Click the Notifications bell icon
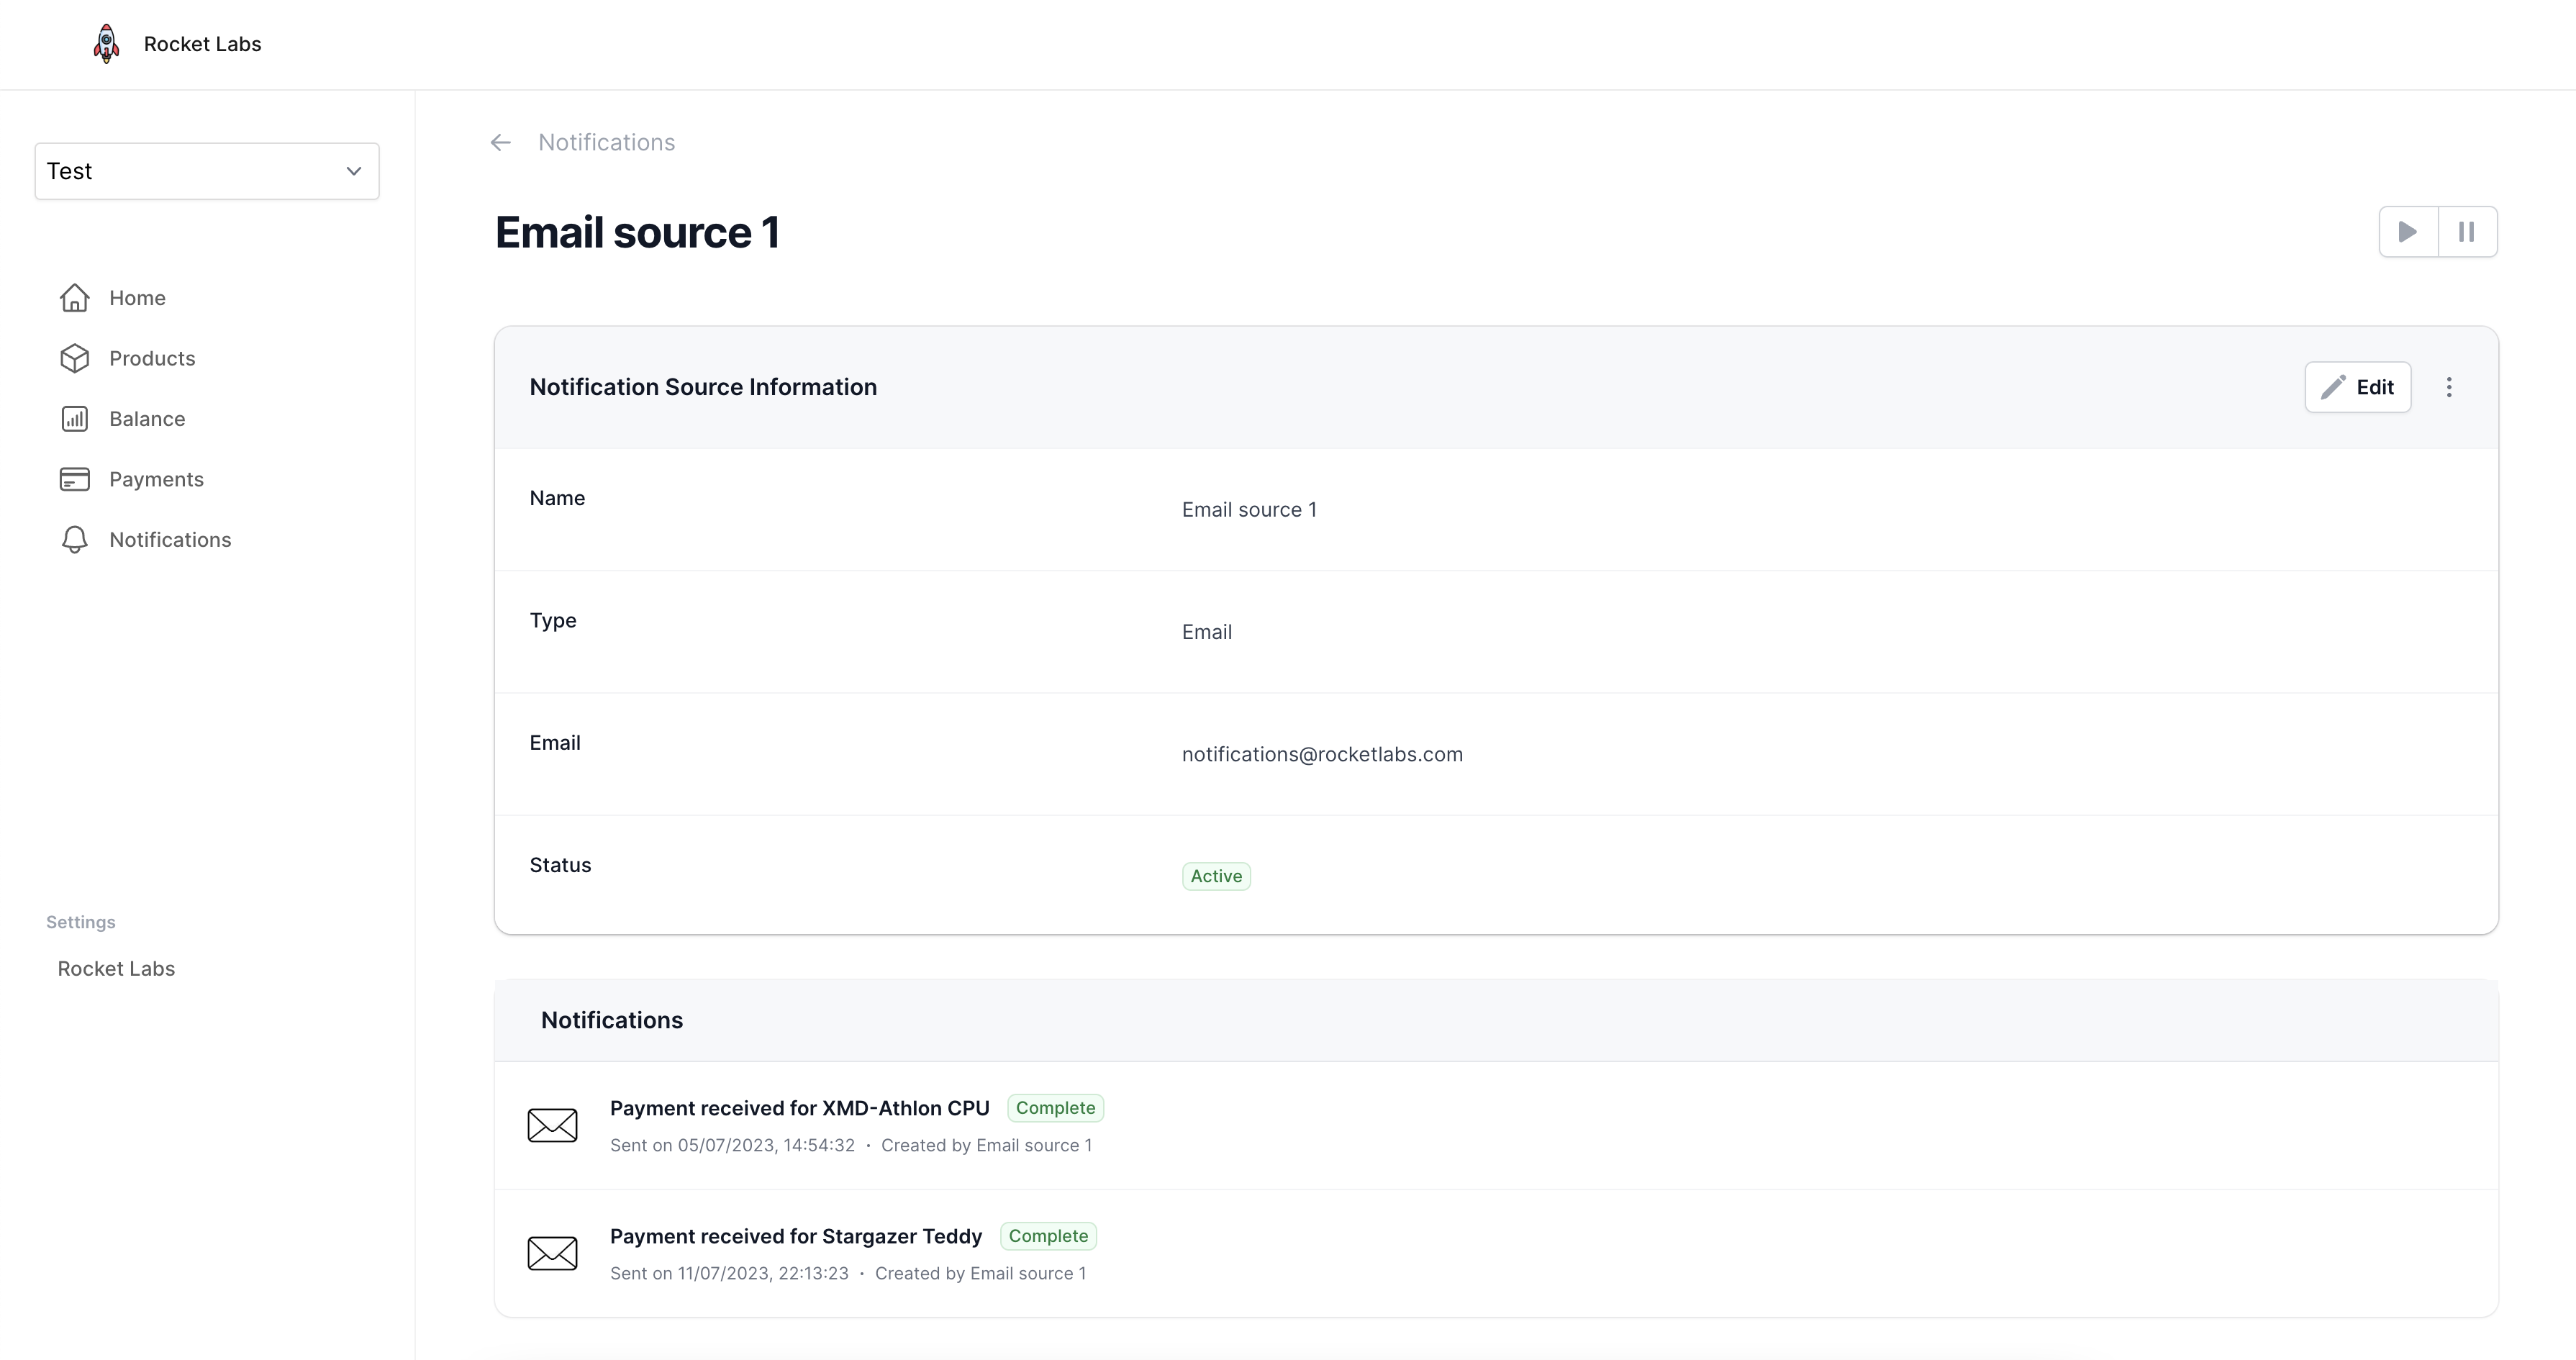The width and height of the screenshot is (2576, 1360). tap(75, 540)
